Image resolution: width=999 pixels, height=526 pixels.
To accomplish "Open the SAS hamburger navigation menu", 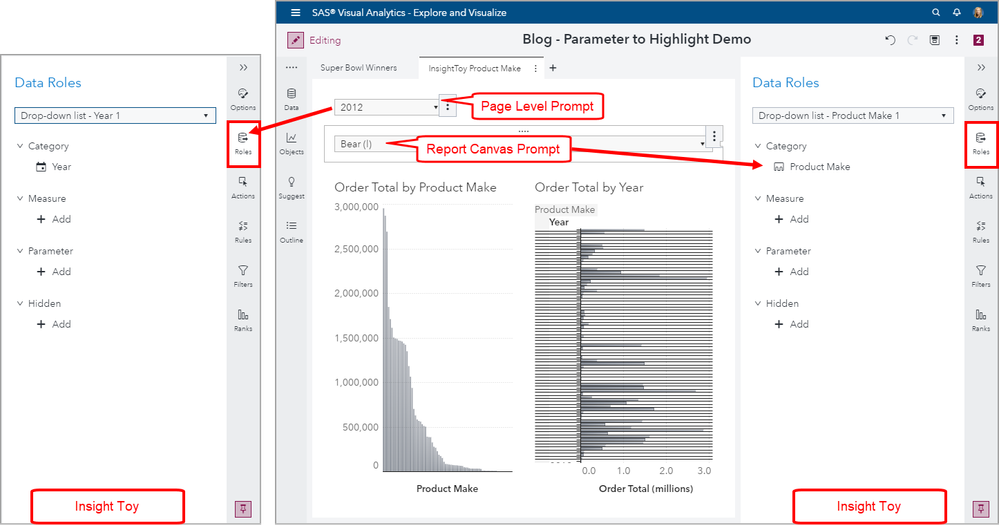I will (x=295, y=13).
